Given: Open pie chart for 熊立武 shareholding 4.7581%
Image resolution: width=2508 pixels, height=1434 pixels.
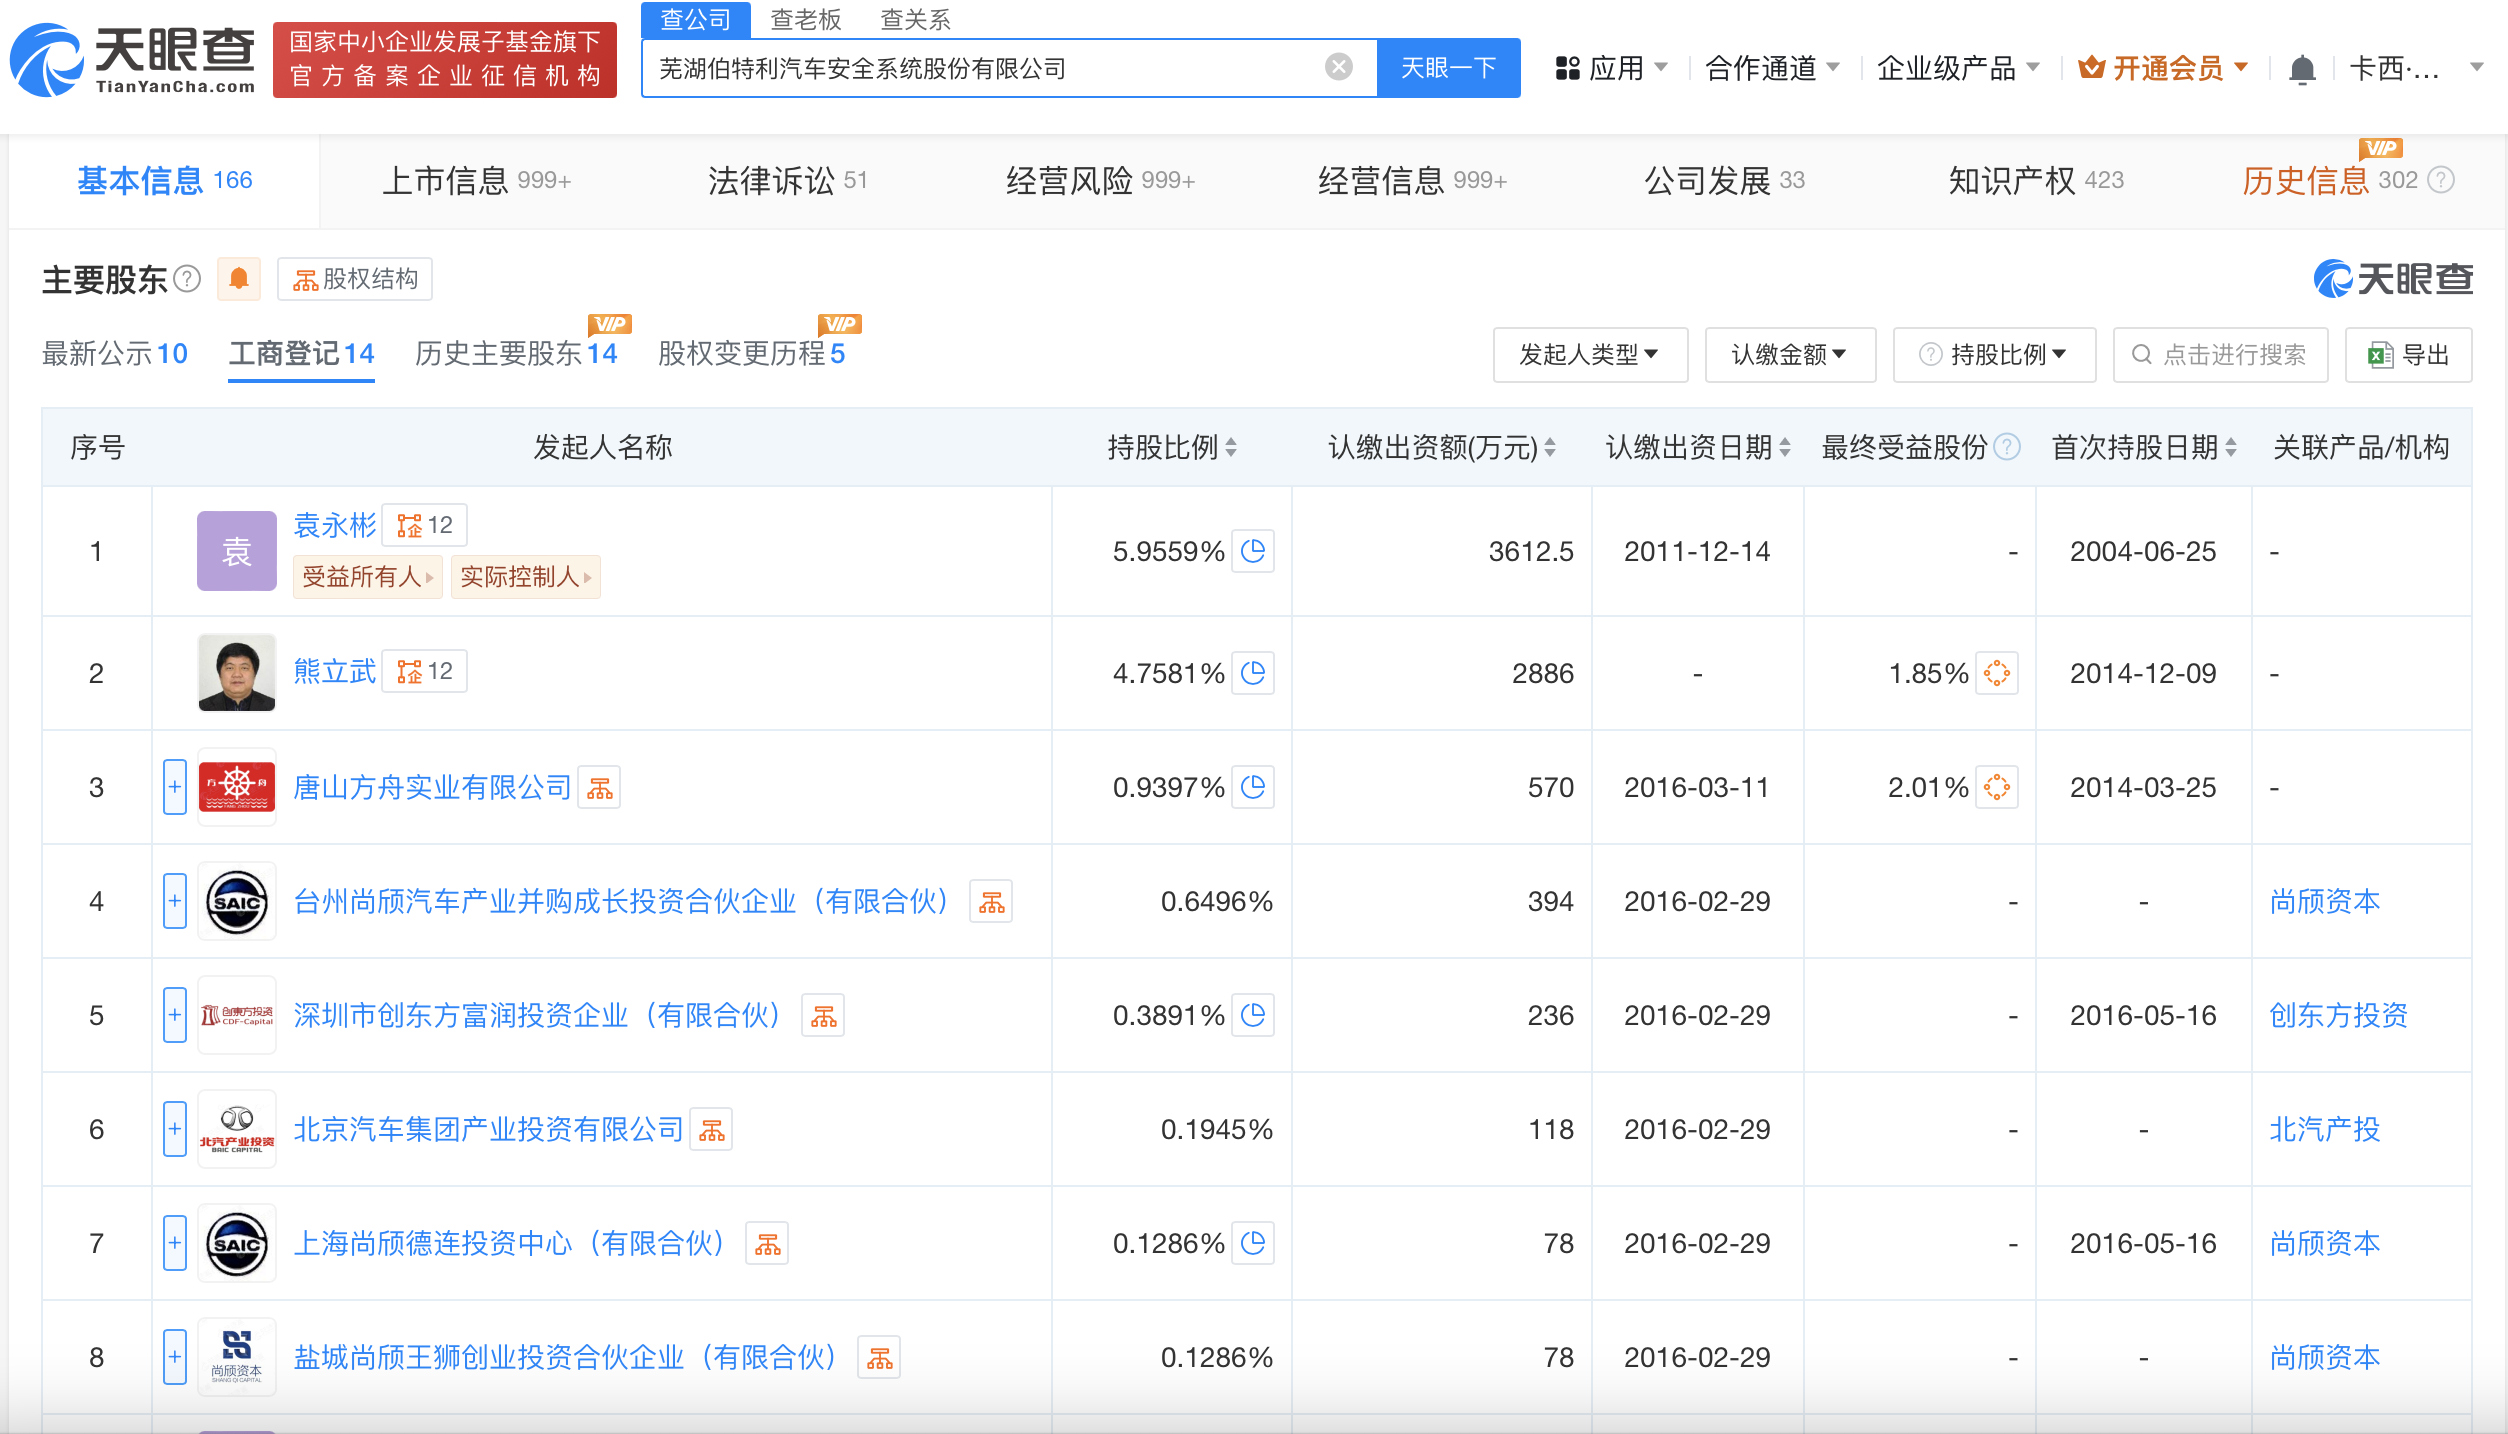Looking at the screenshot, I should tap(1252, 673).
